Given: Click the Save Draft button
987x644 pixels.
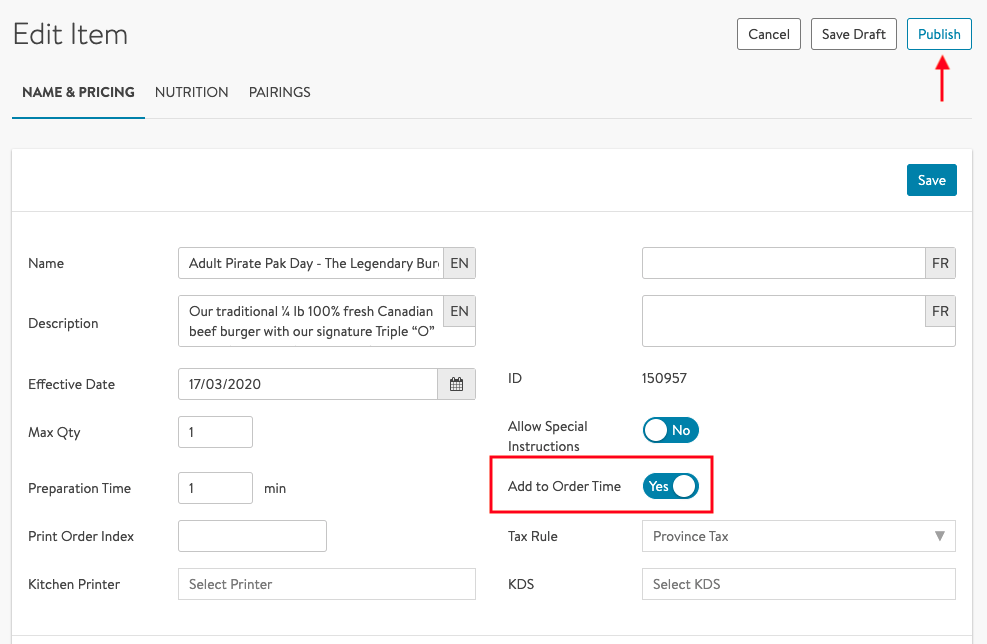Looking at the screenshot, I should [x=853, y=34].
